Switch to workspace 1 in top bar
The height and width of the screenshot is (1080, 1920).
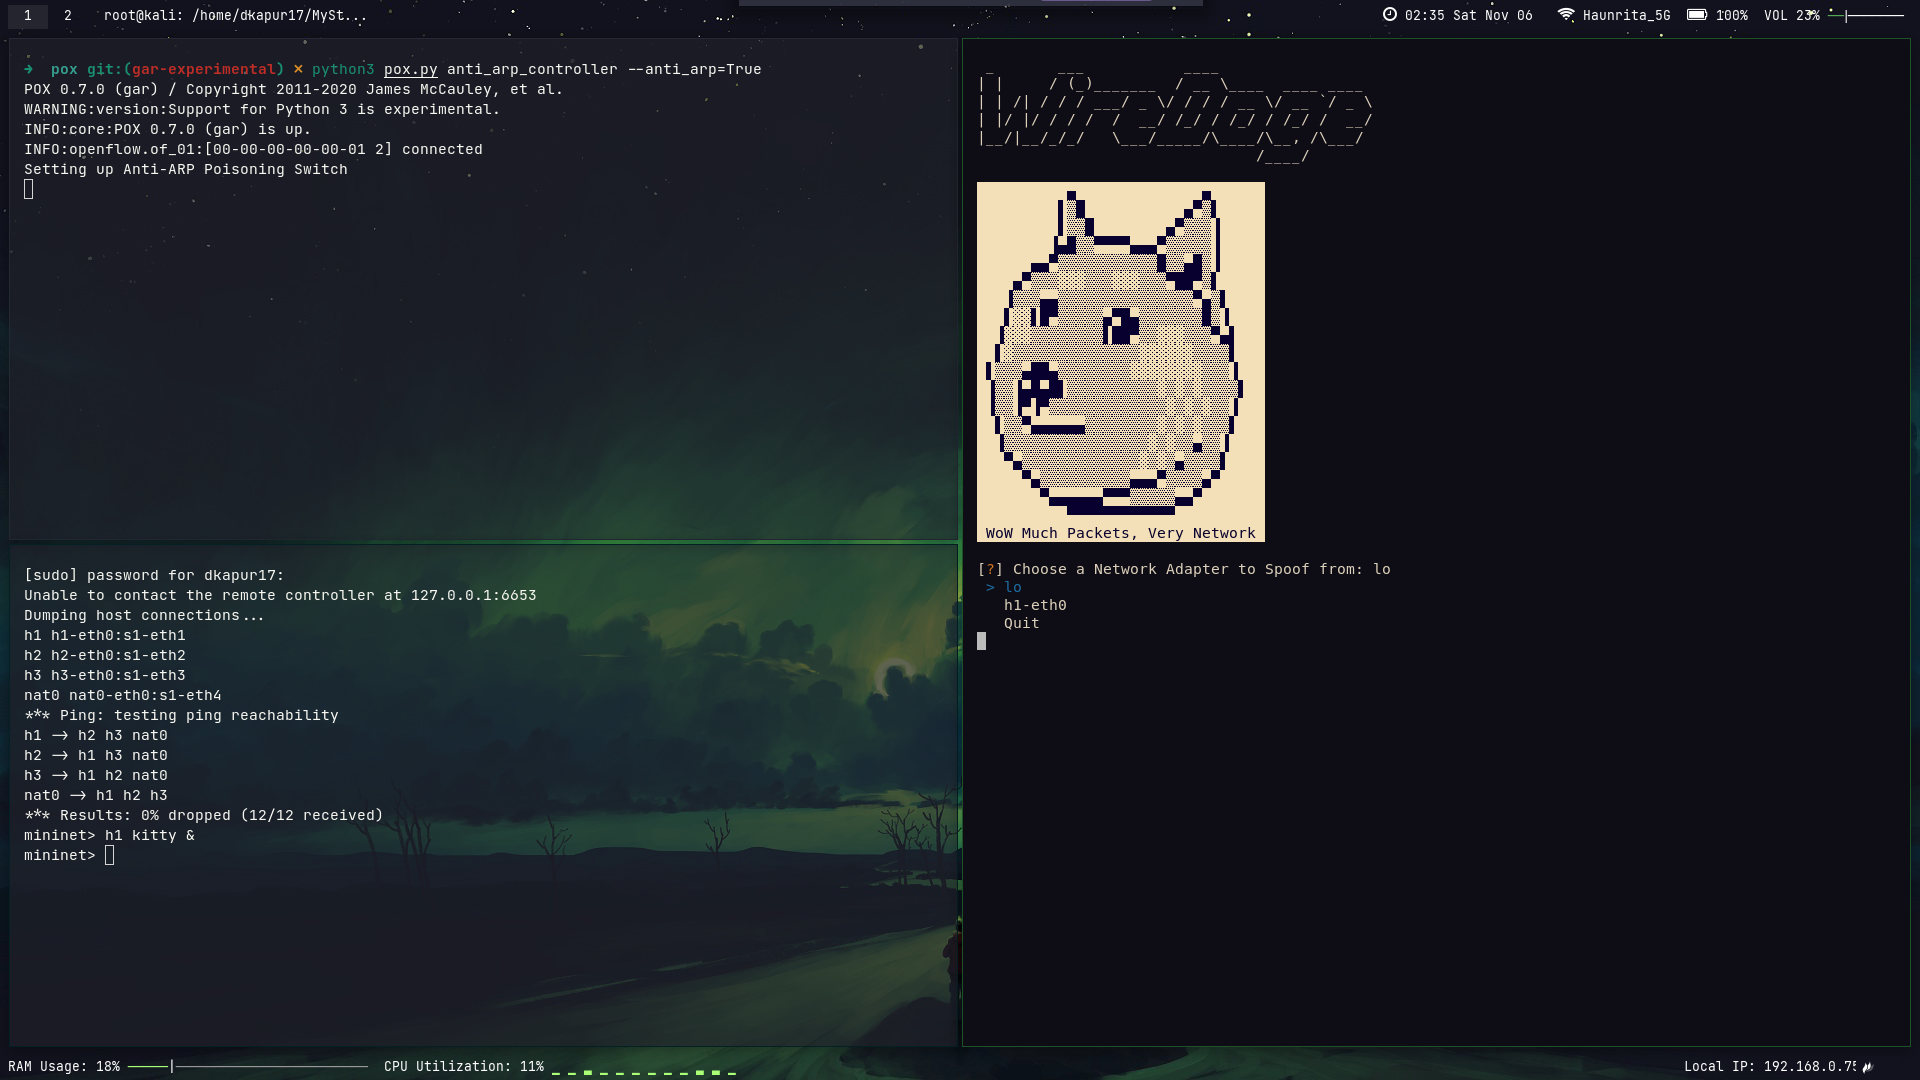pyautogui.click(x=28, y=16)
